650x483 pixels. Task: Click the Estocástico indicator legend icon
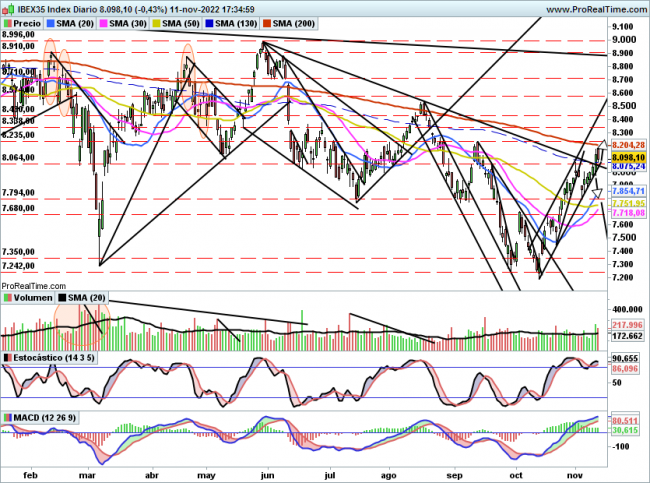[8, 357]
